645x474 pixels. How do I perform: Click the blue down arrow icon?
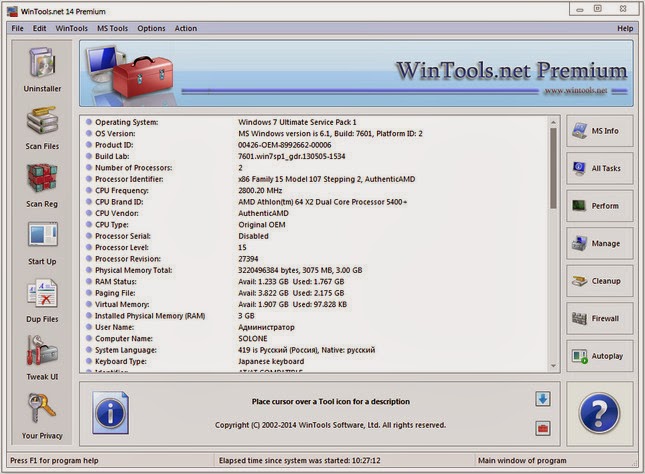pyautogui.click(x=543, y=399)
